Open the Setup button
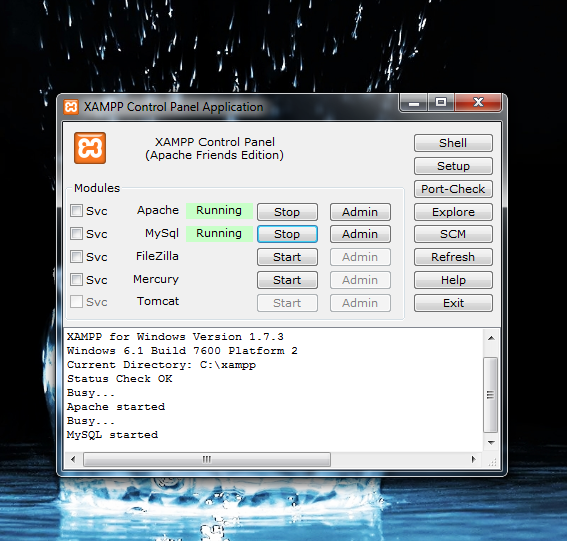 (x=453, y=166)
